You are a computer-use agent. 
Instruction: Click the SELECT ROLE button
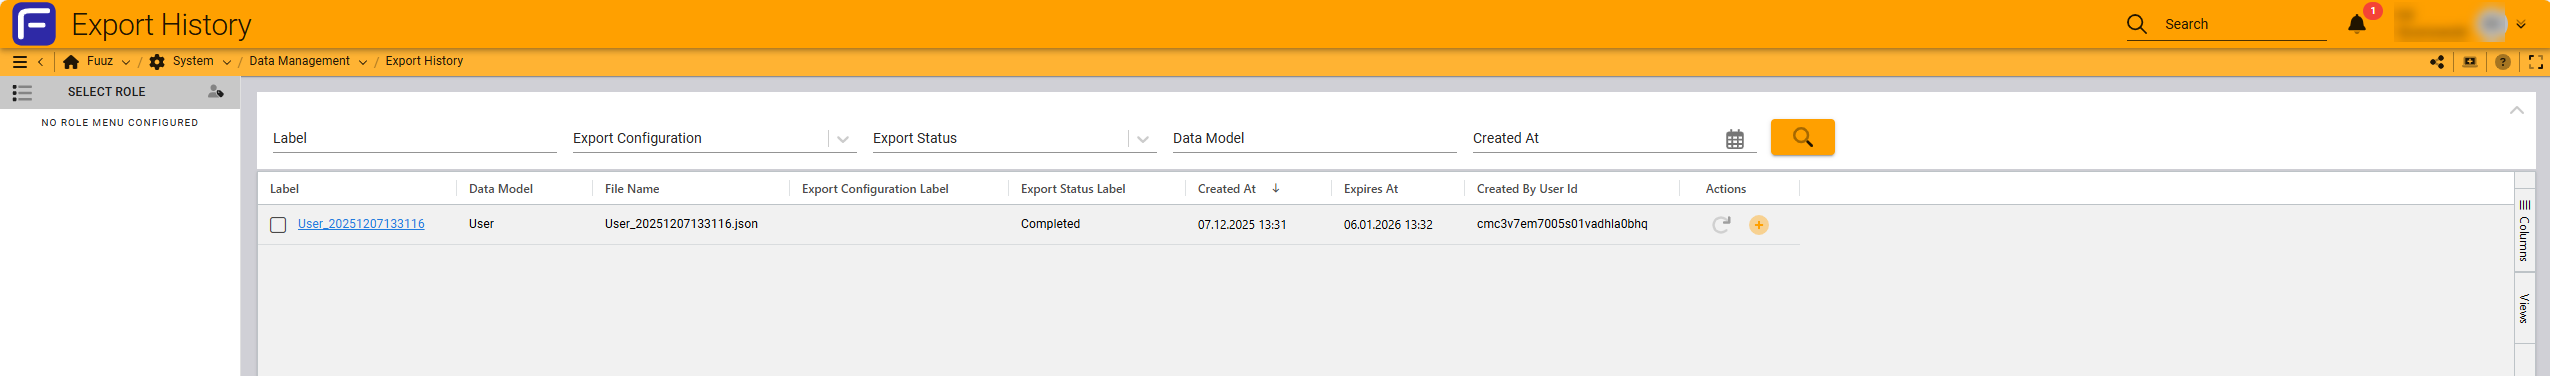(x=107, y=92)
